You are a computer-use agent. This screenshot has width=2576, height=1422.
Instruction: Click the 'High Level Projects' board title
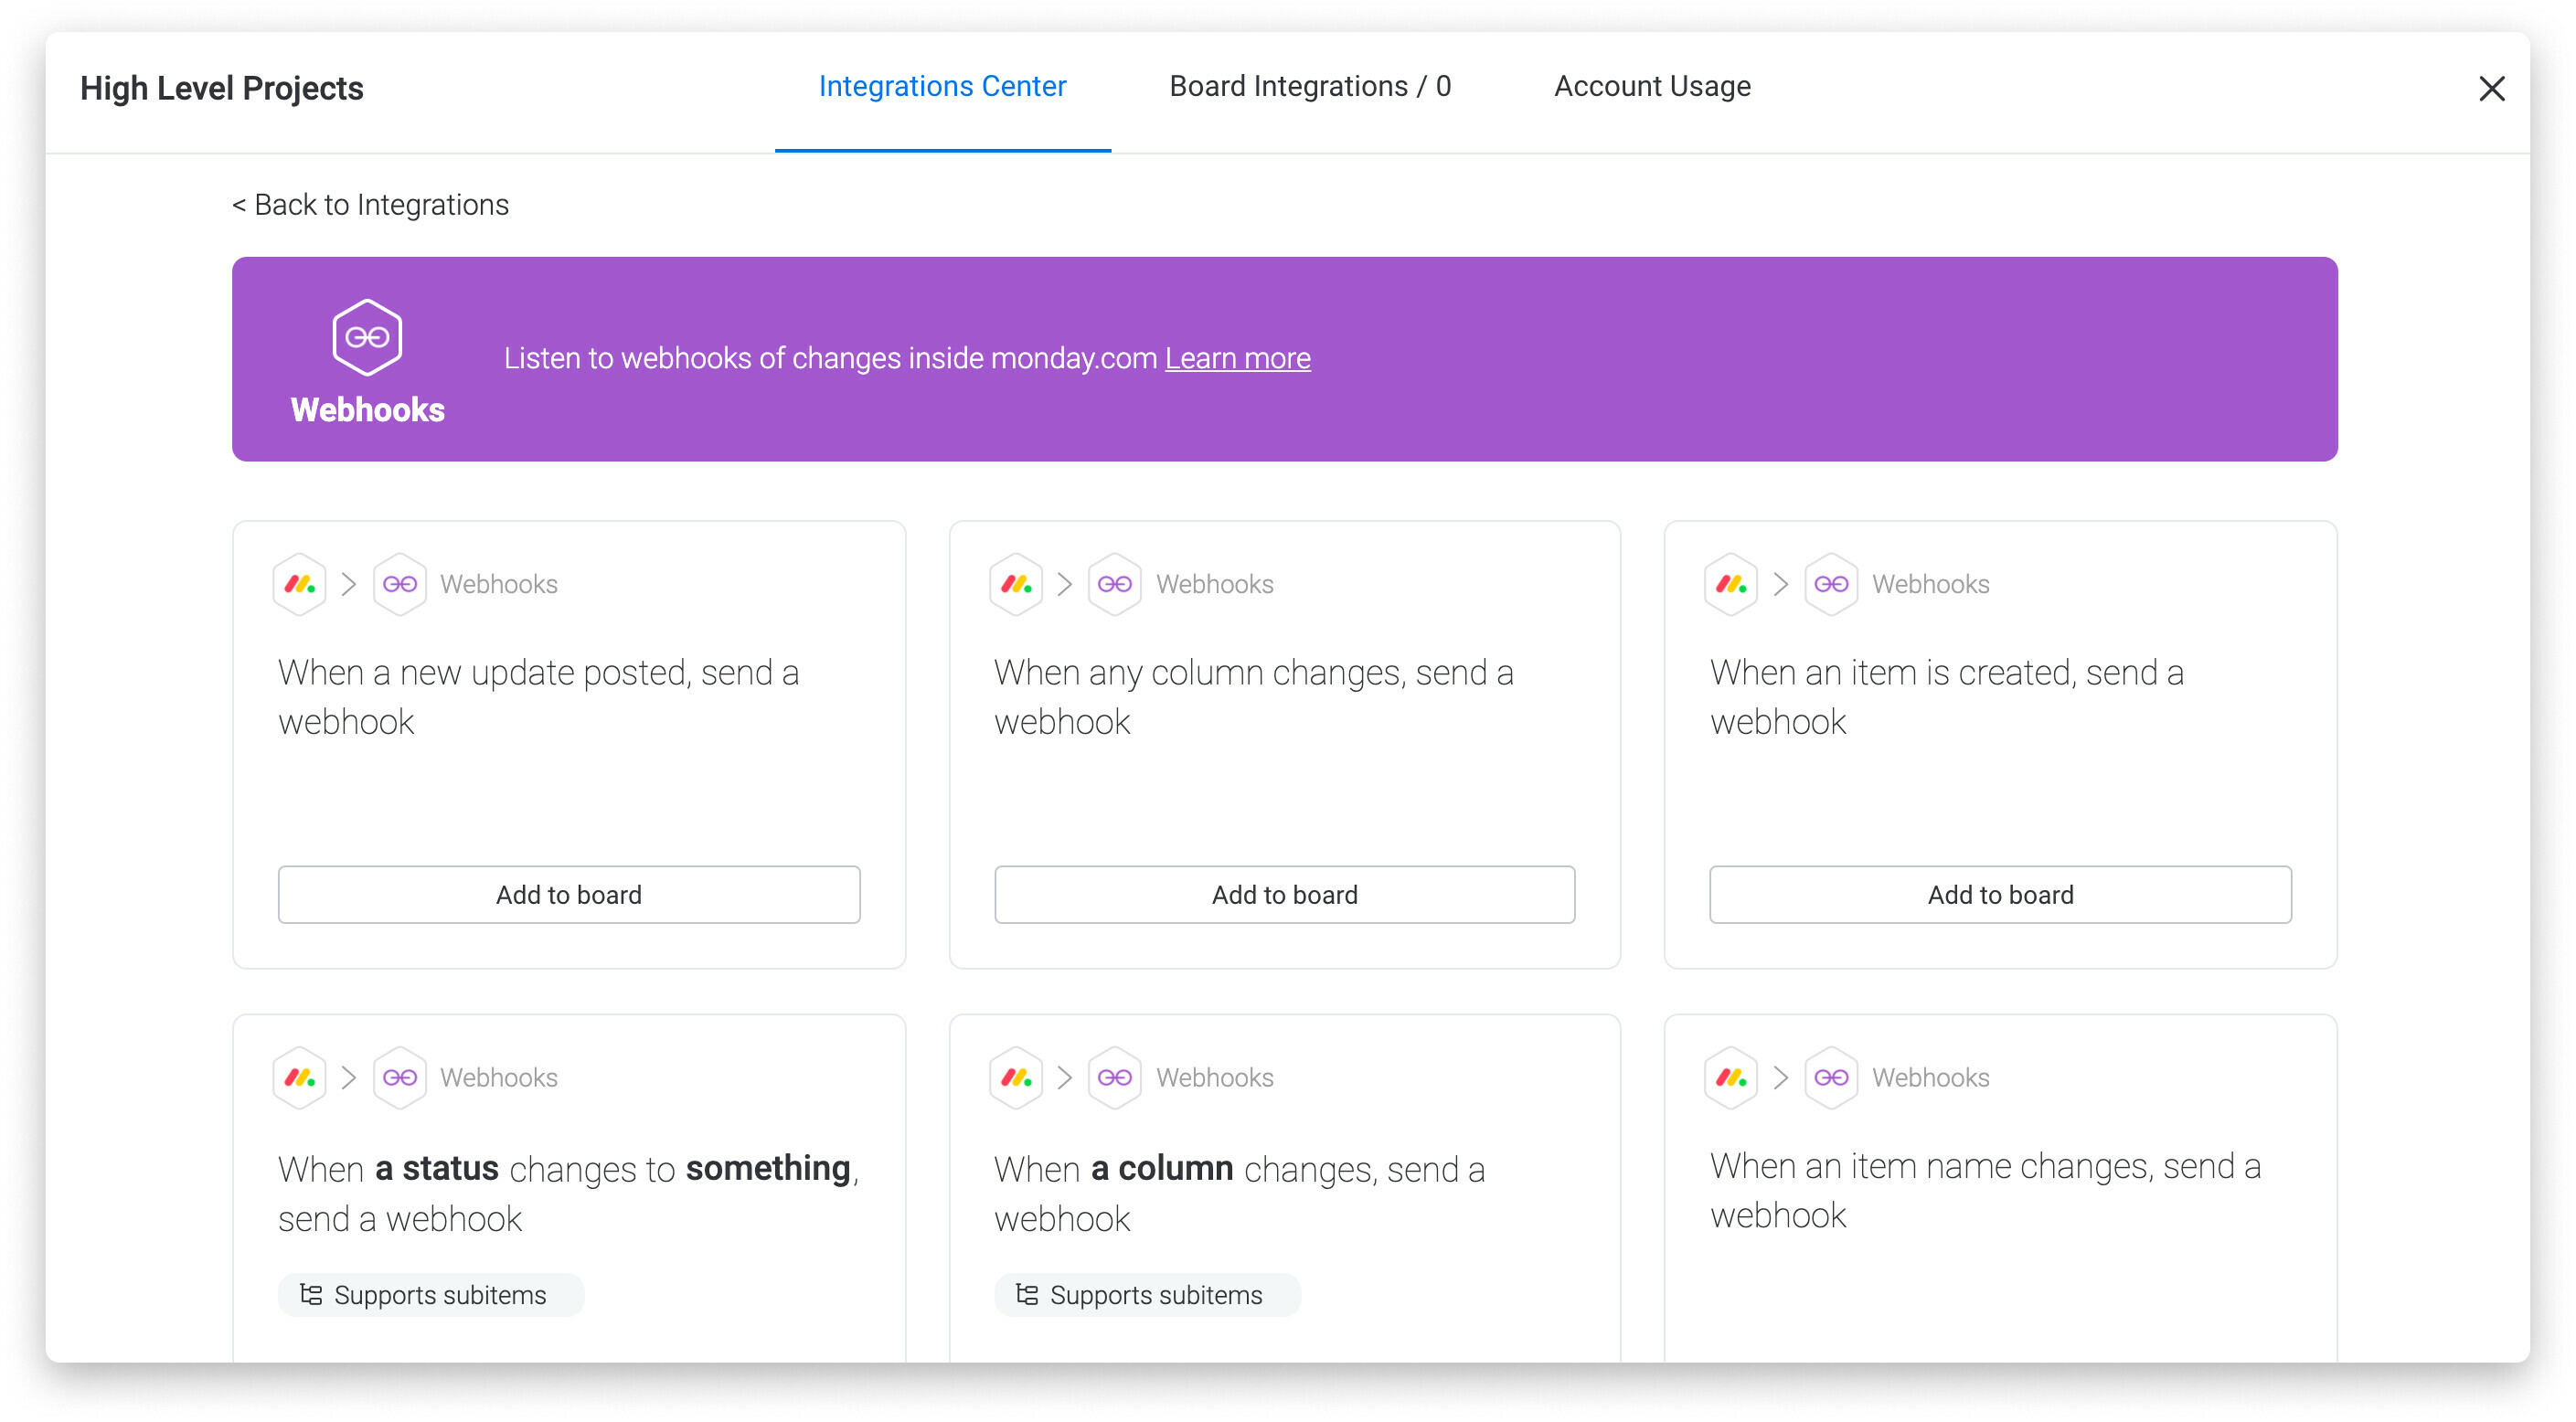pos(222,88)
